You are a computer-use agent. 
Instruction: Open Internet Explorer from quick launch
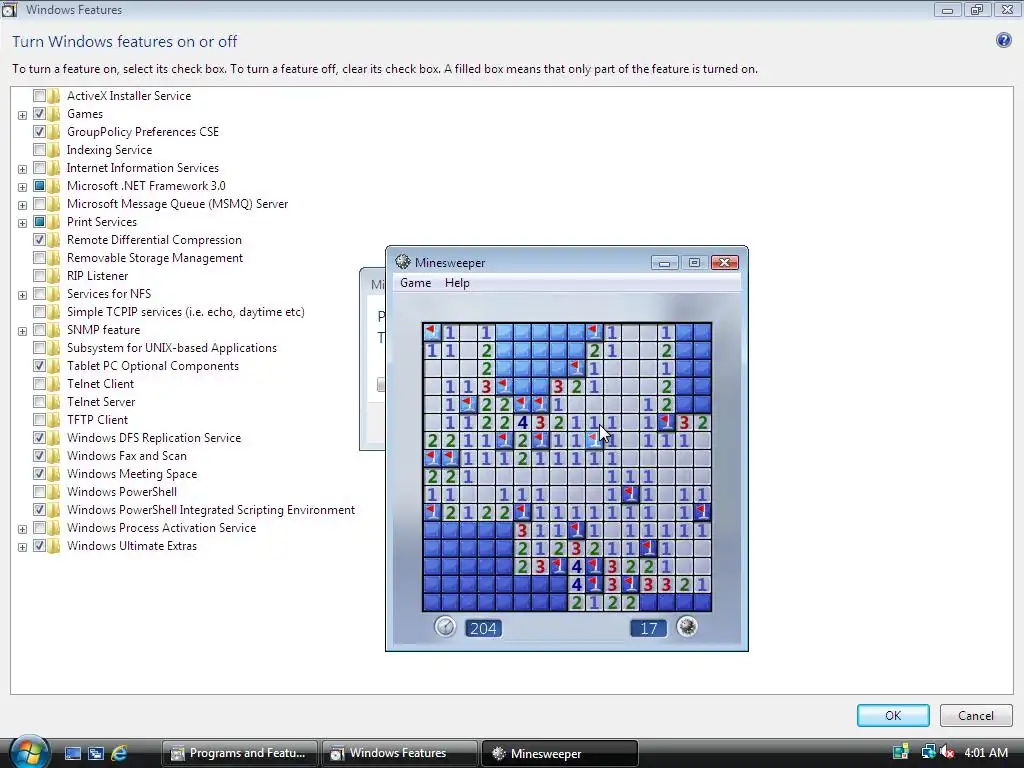[119, 753]
